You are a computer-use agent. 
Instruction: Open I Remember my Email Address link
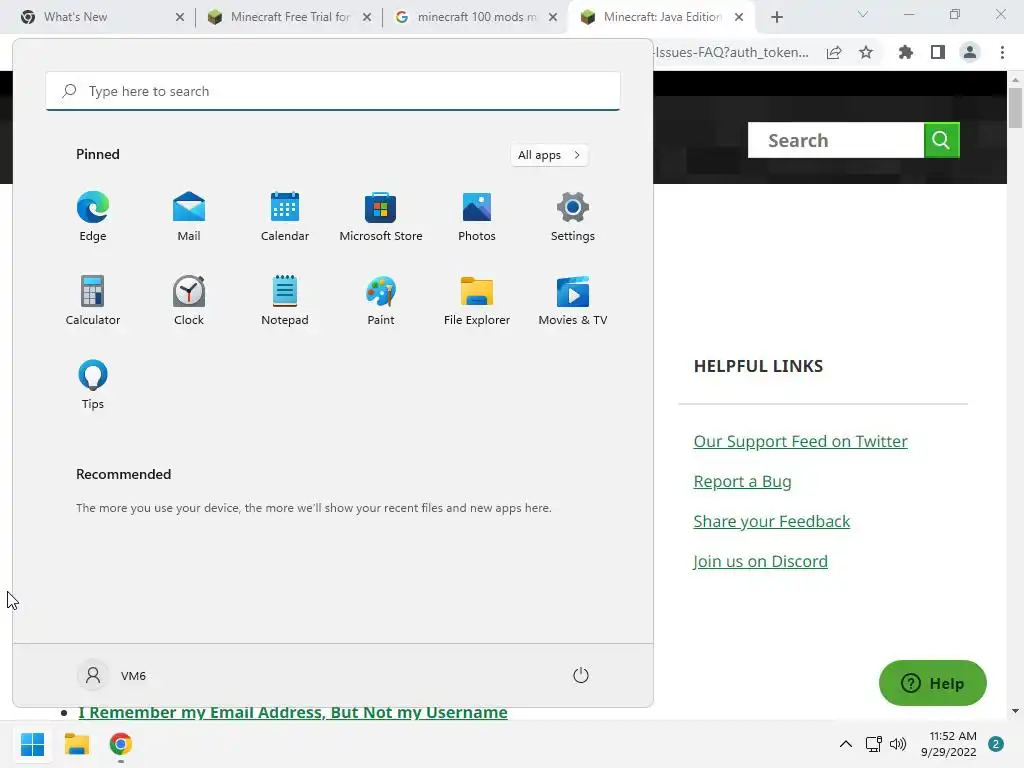(x=293, y=712)
